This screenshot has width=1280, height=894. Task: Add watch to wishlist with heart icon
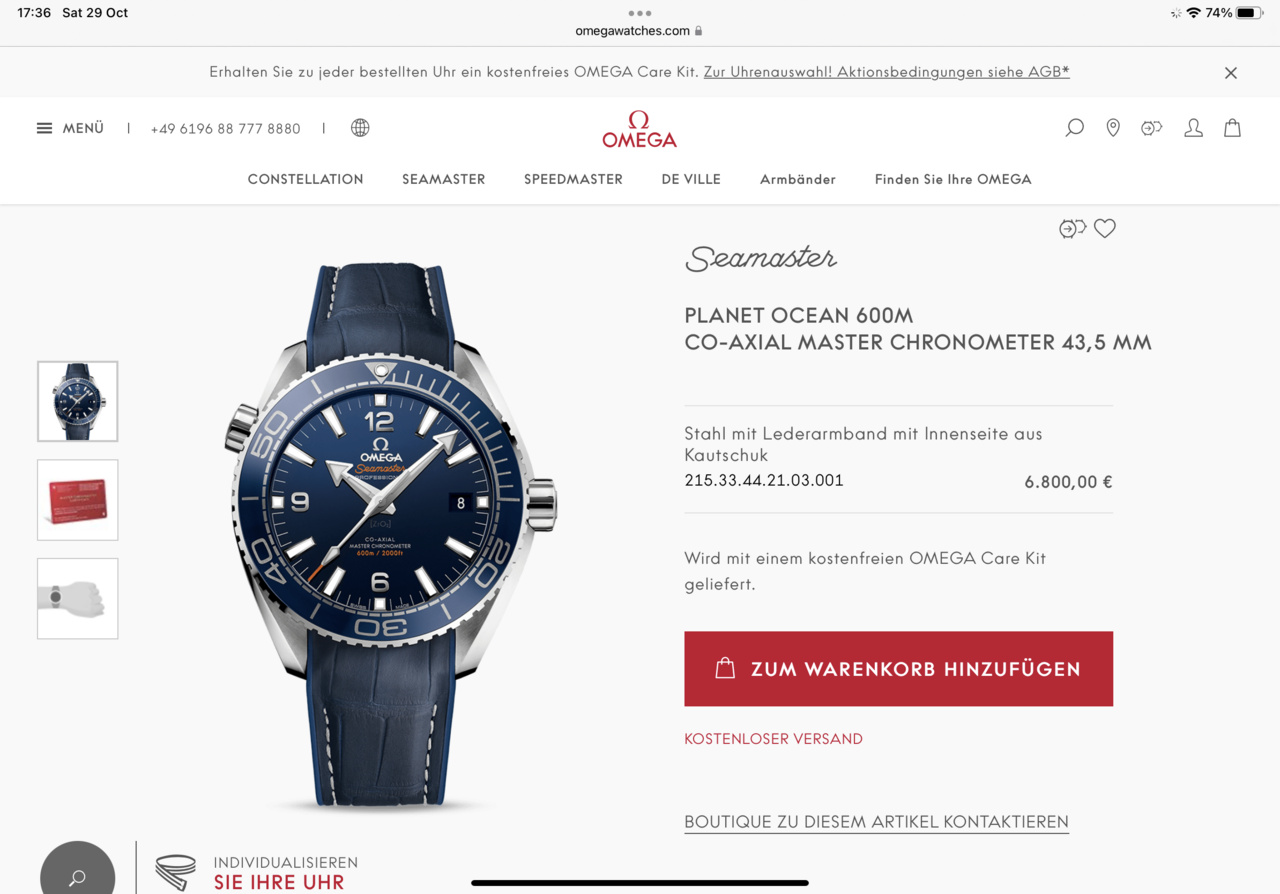coord(1104,229)
